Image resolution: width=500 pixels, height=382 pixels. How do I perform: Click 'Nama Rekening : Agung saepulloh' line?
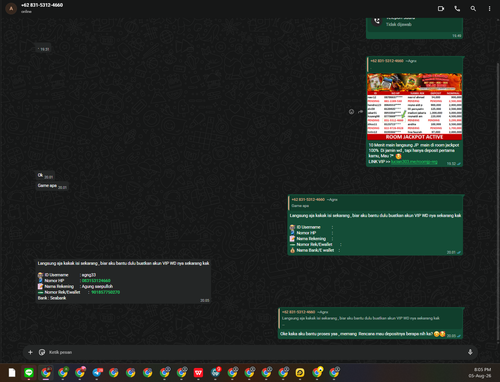click(75, 286)
